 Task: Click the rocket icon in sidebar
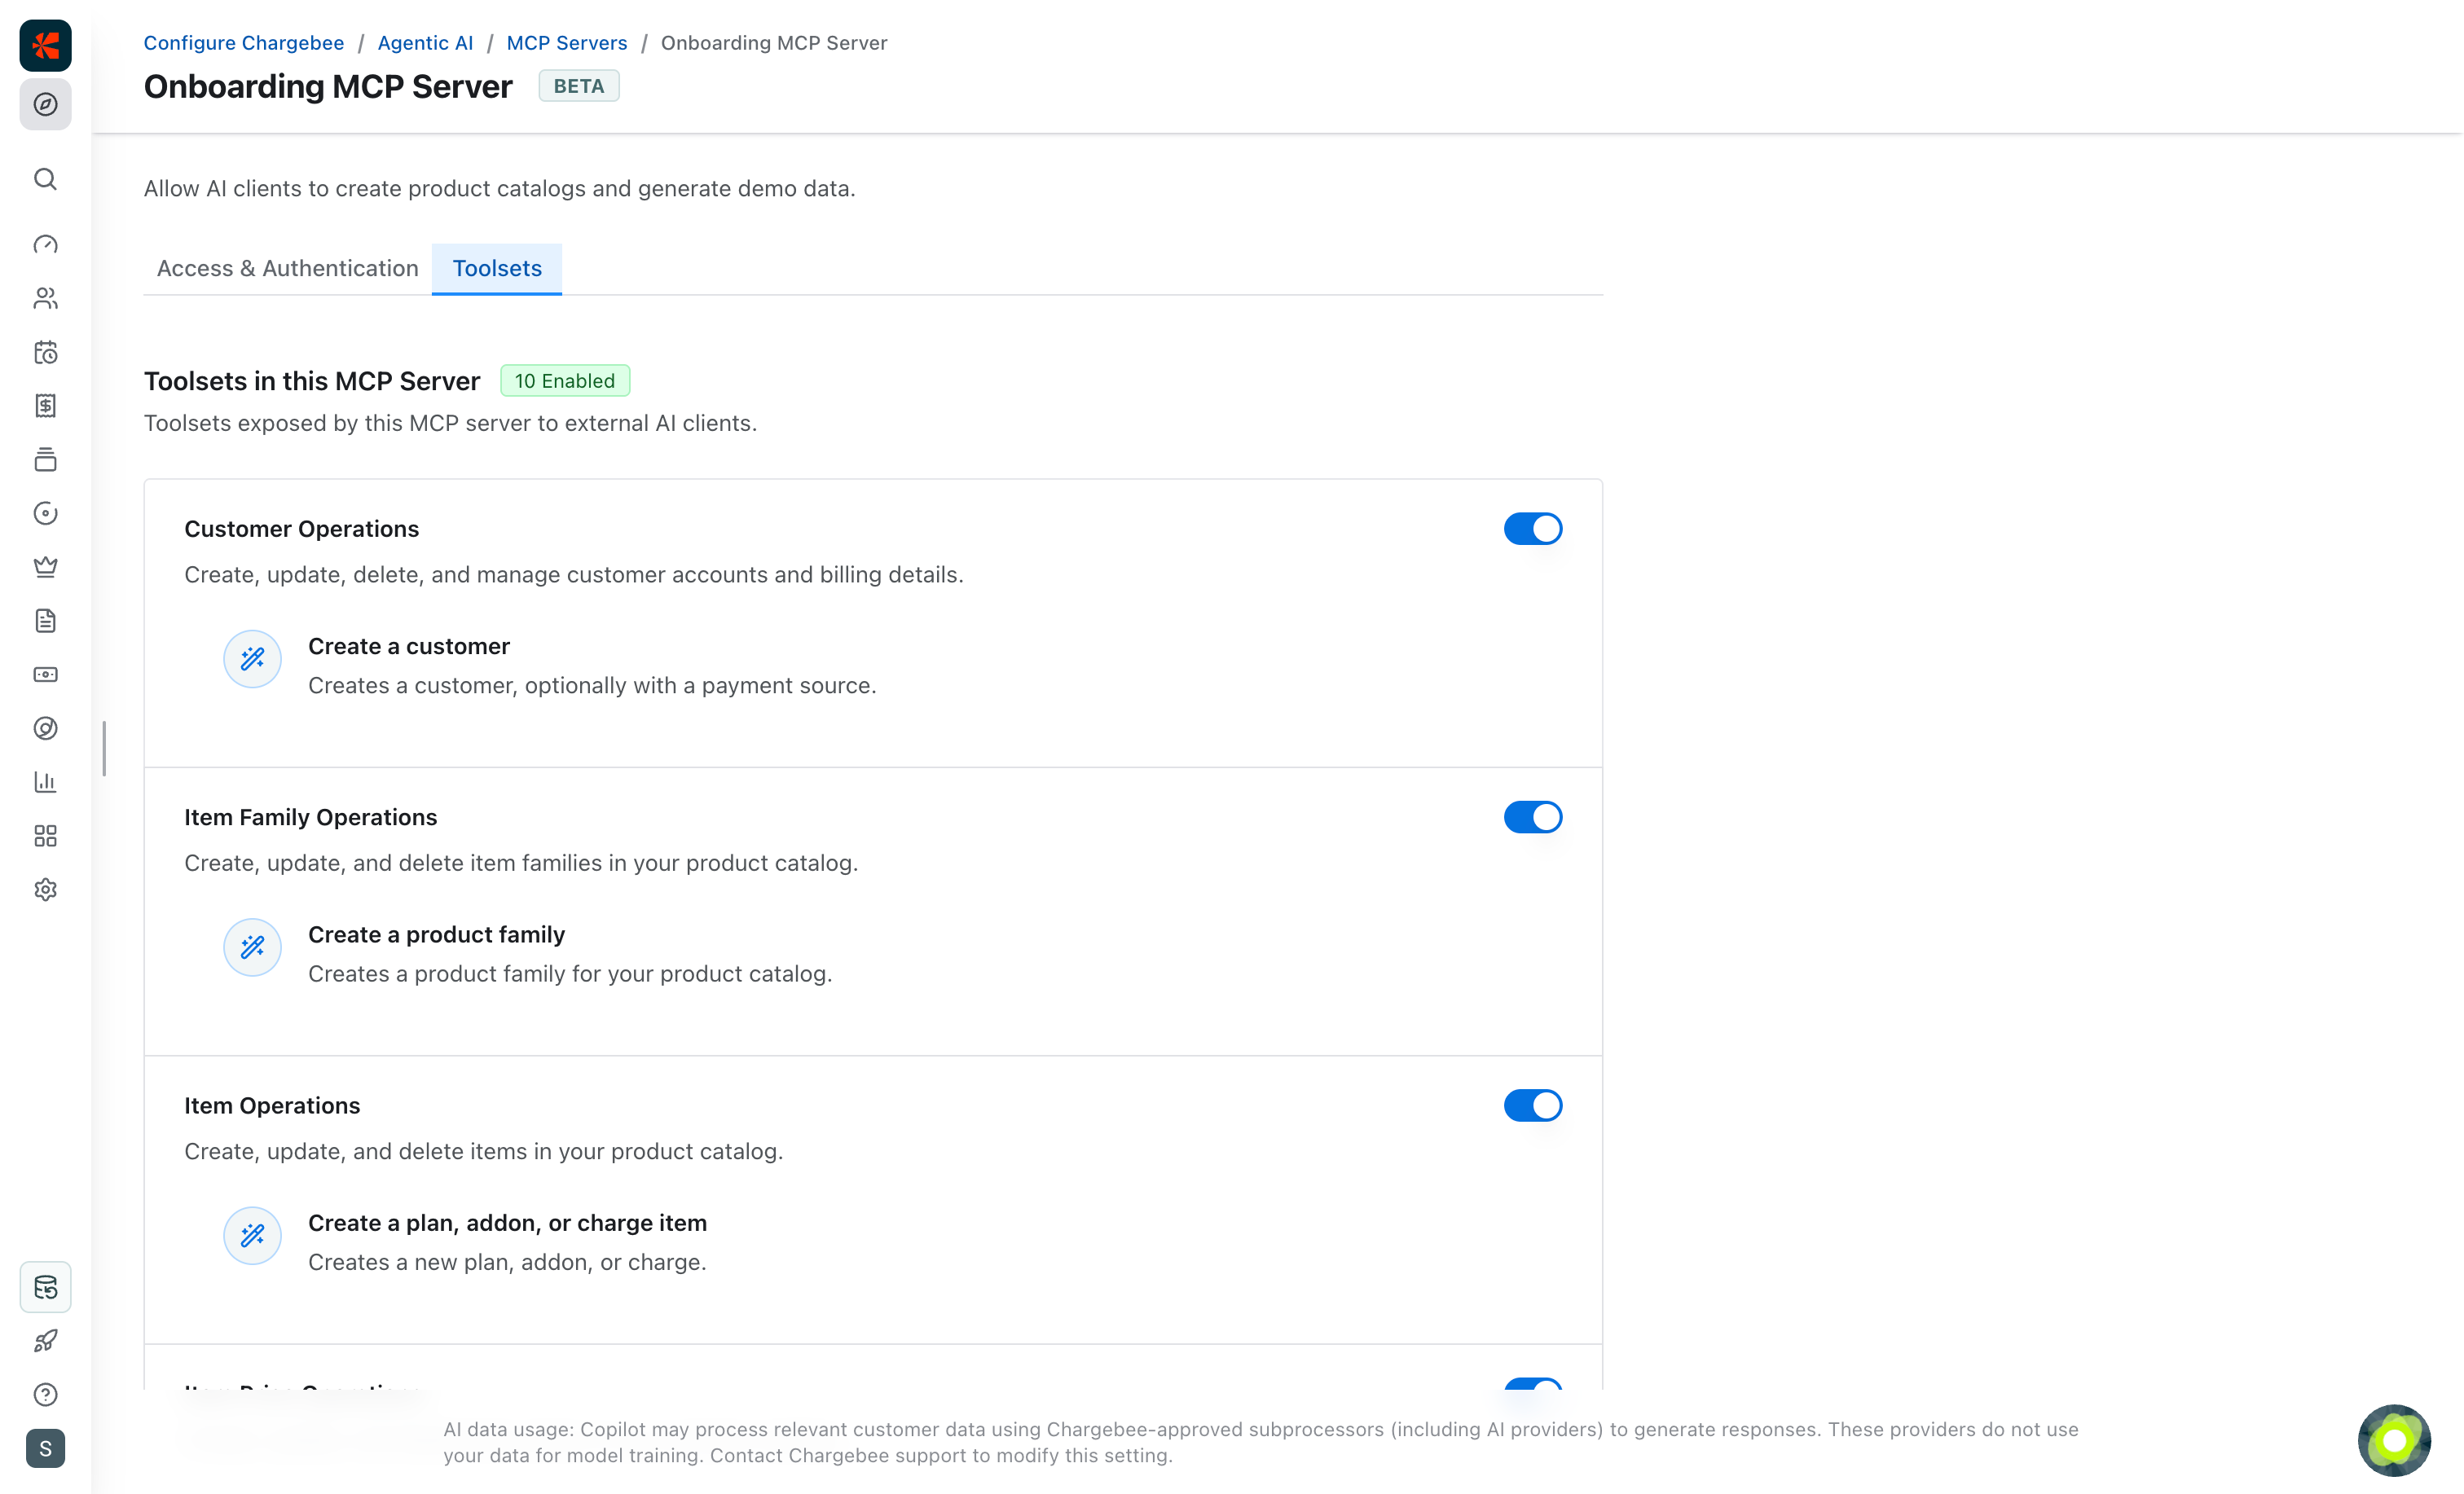(x=45, y=1341)
